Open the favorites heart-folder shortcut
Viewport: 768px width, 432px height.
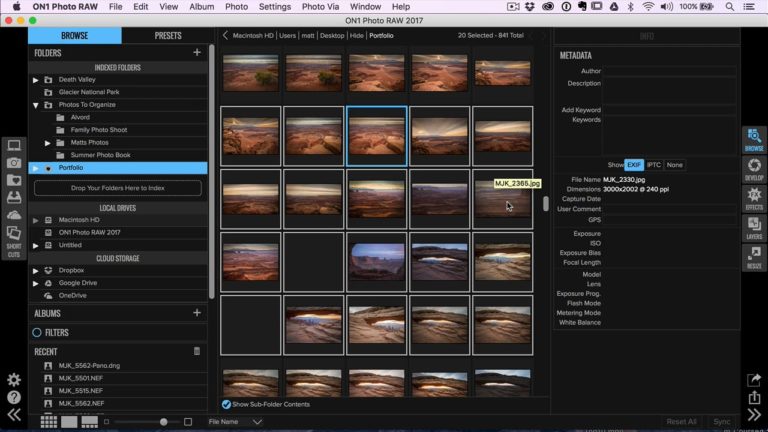tap(14, 180)
